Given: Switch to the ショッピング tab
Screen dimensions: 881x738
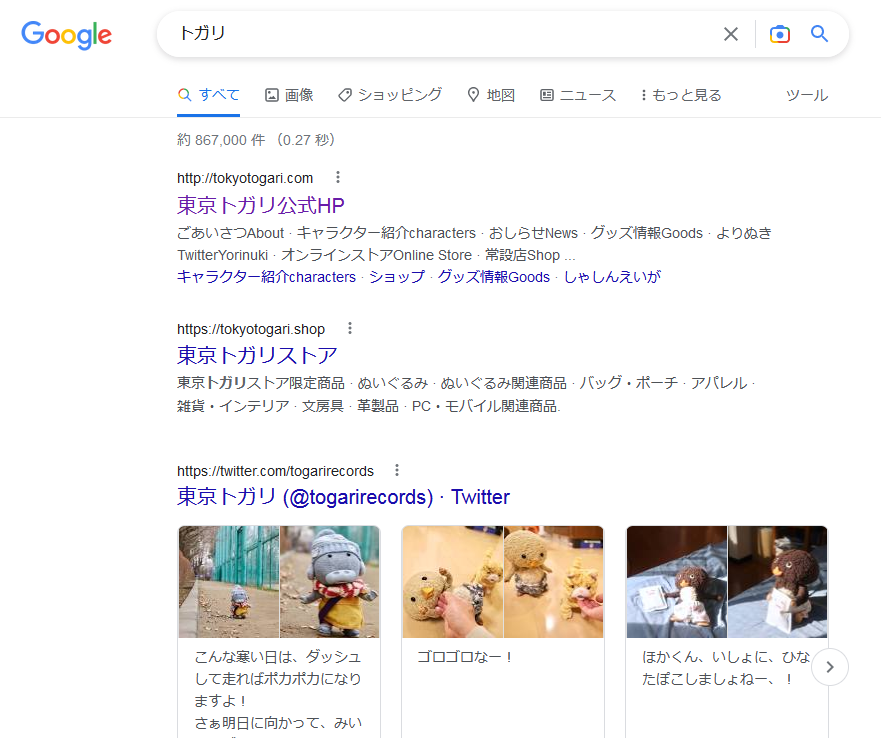Looking at the screenshot, I should [390, 95].
